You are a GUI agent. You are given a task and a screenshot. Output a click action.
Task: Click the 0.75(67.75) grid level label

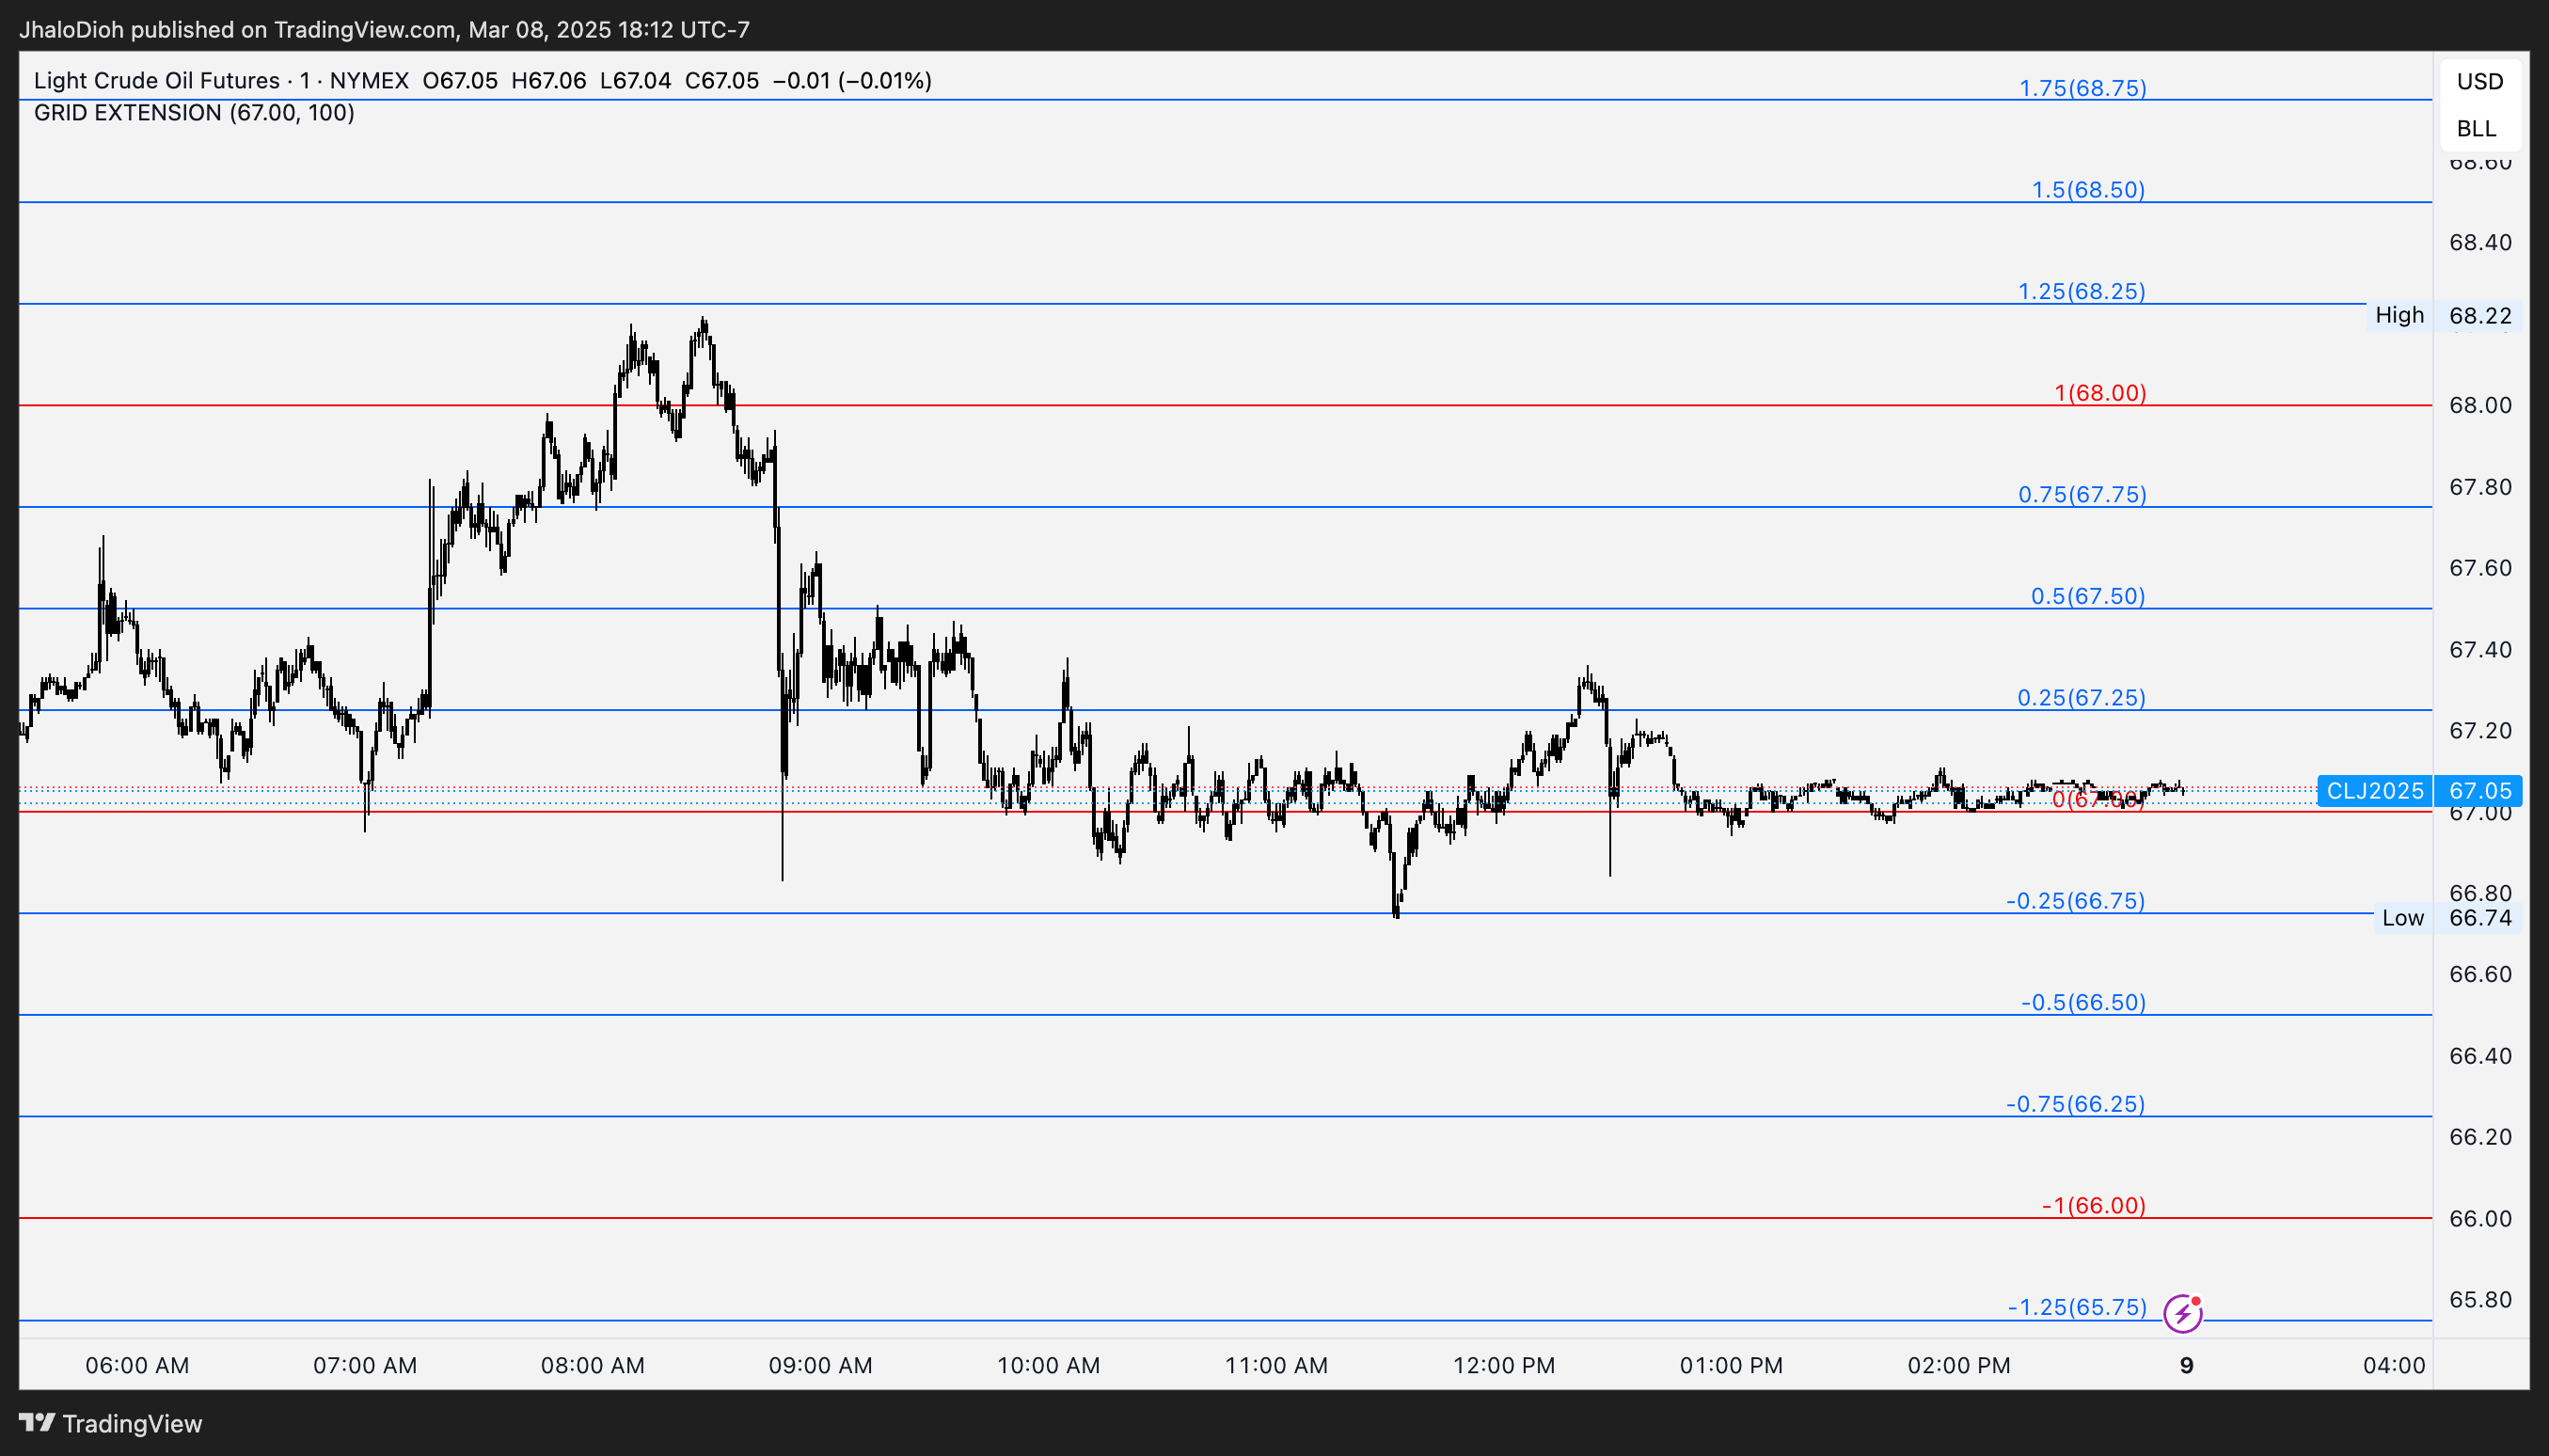click(2082, 494)
